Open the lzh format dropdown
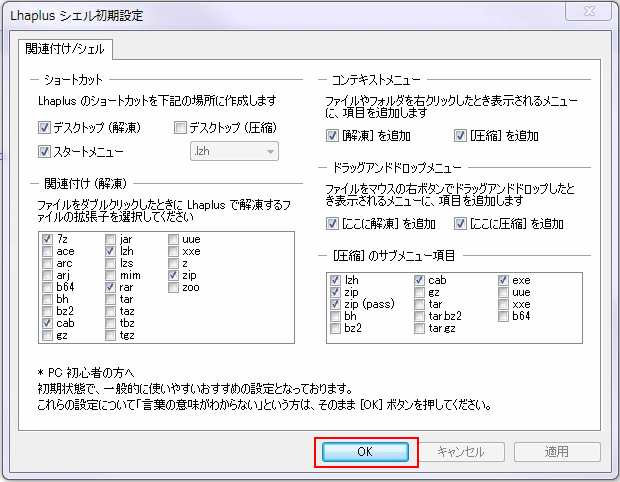 tap(234, 152)
